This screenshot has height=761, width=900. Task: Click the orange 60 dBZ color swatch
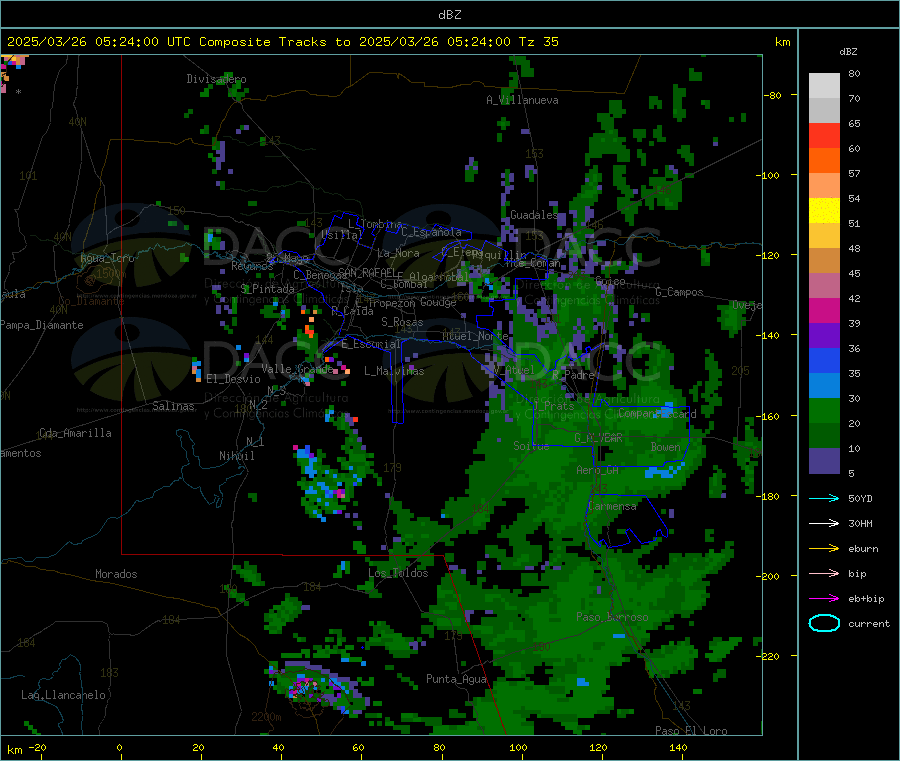coord(824,161)
